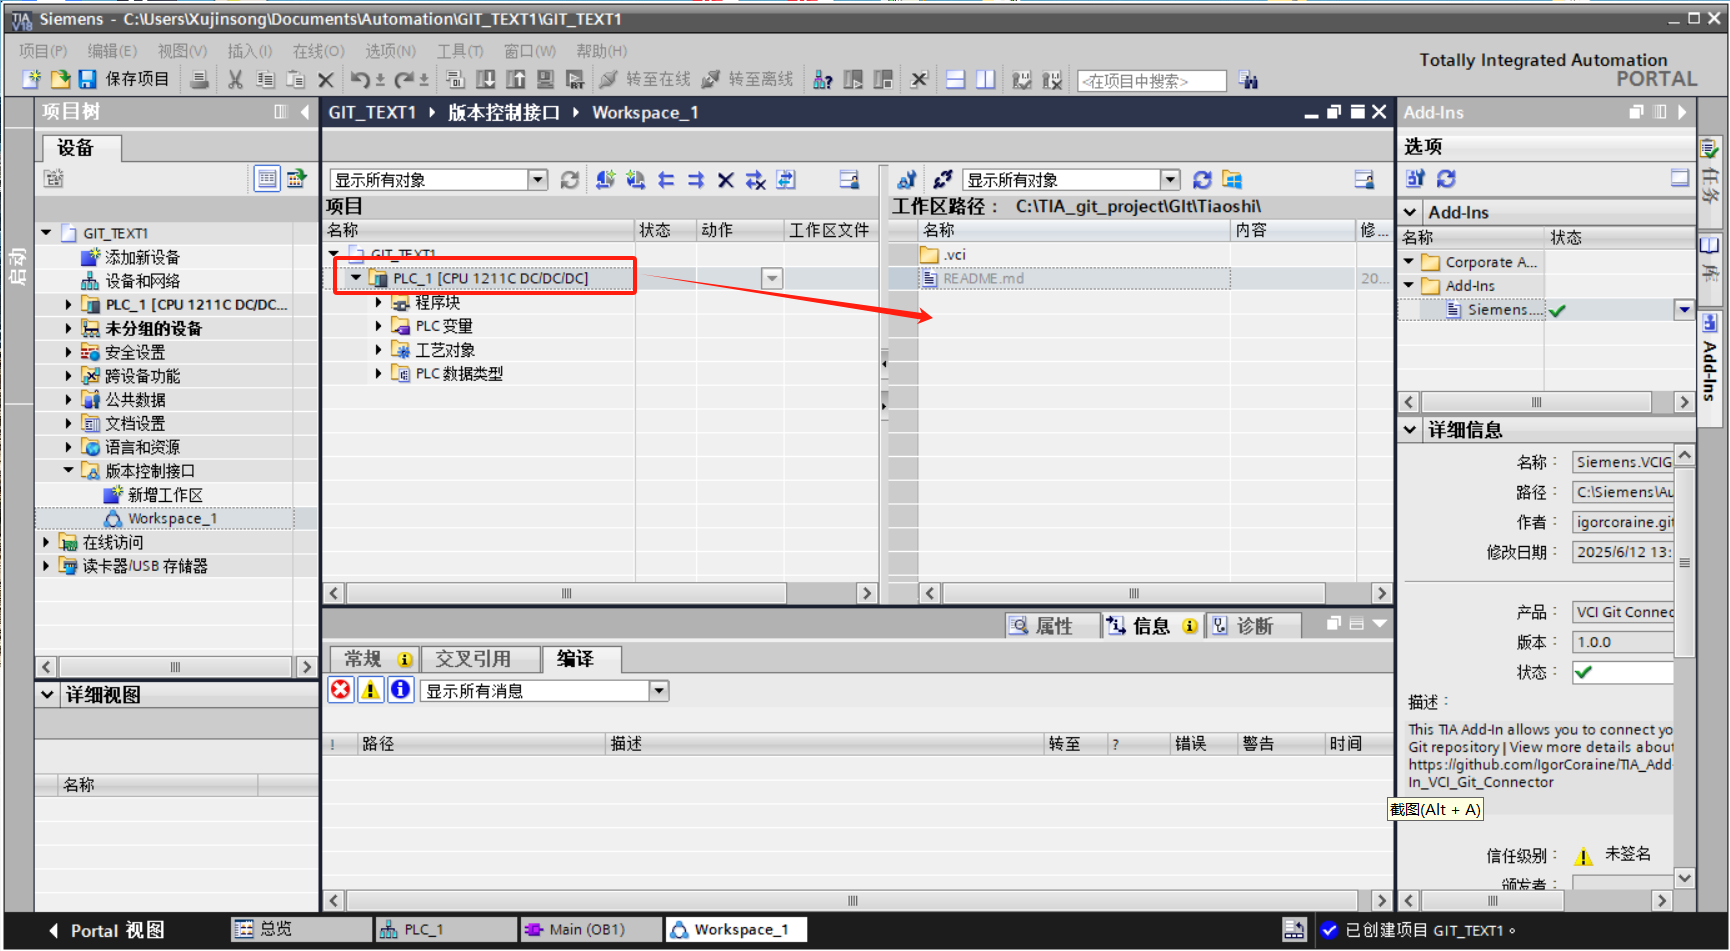Toggle the info messages filter in compile pane
Image resolution: width=1730 pixels, height=951 pixels.
(x=400, y=689)
